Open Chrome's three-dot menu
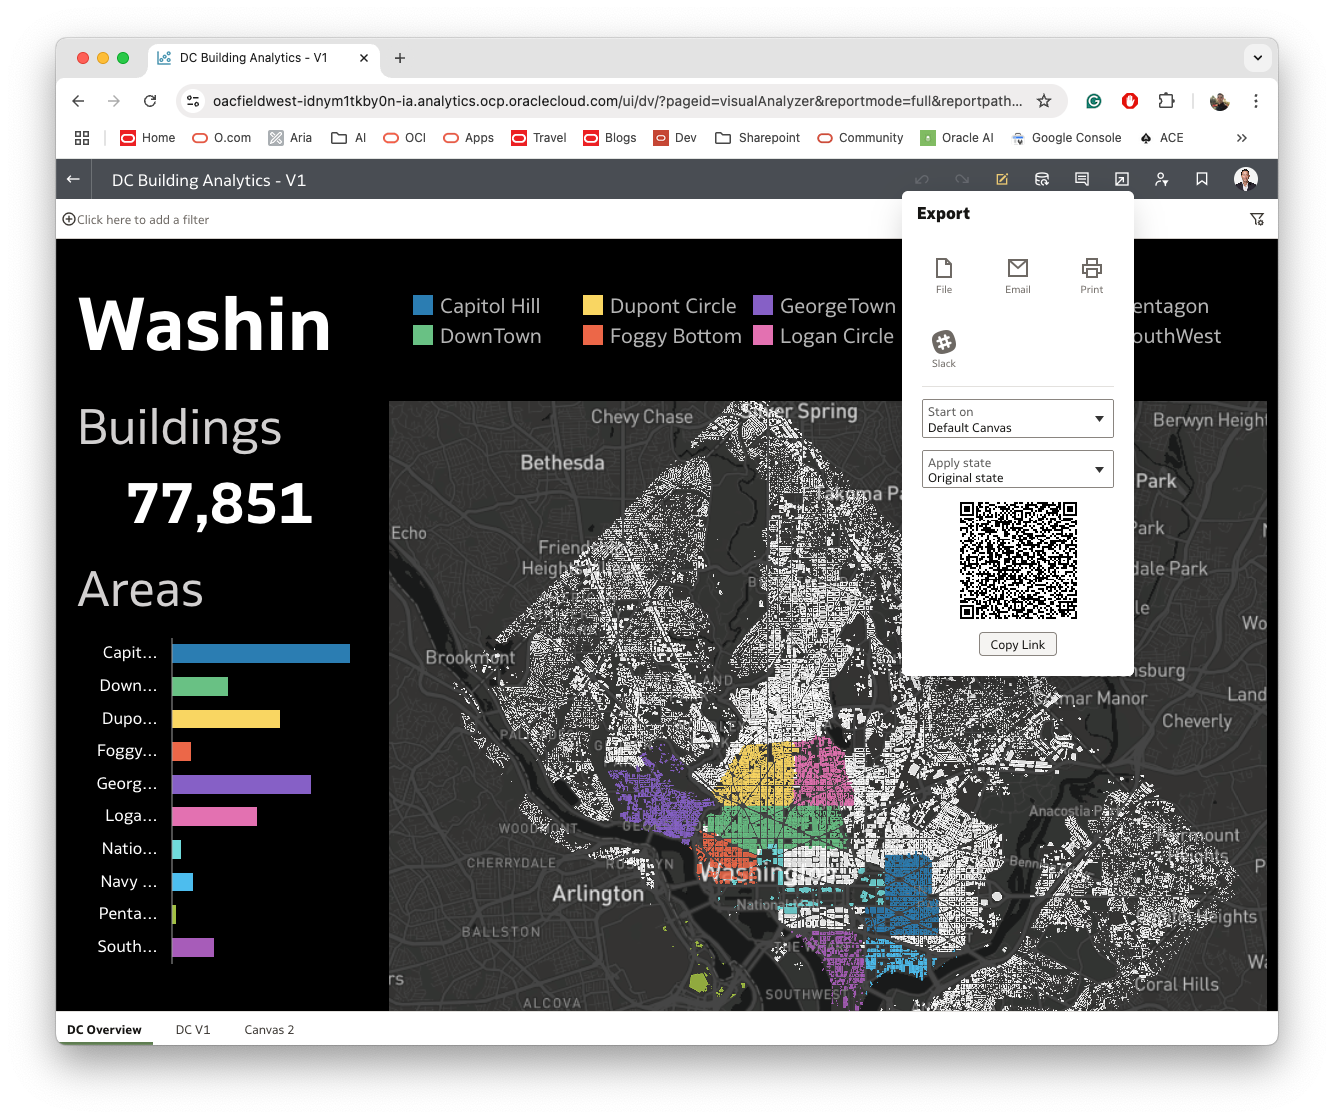 point(1256,101)
